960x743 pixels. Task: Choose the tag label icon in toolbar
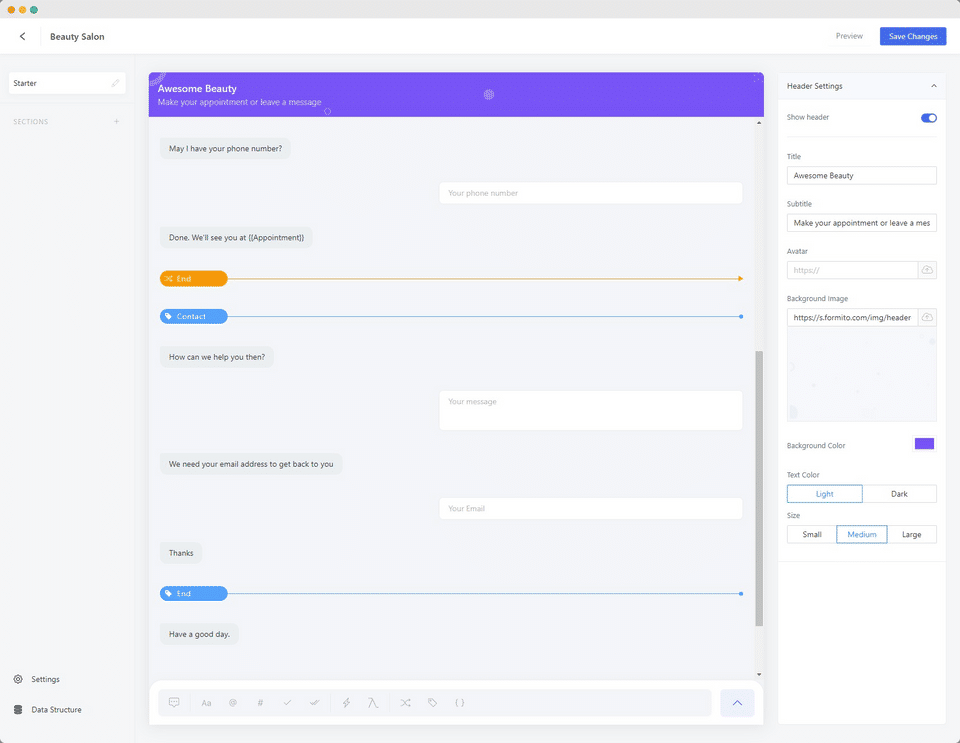432,703
